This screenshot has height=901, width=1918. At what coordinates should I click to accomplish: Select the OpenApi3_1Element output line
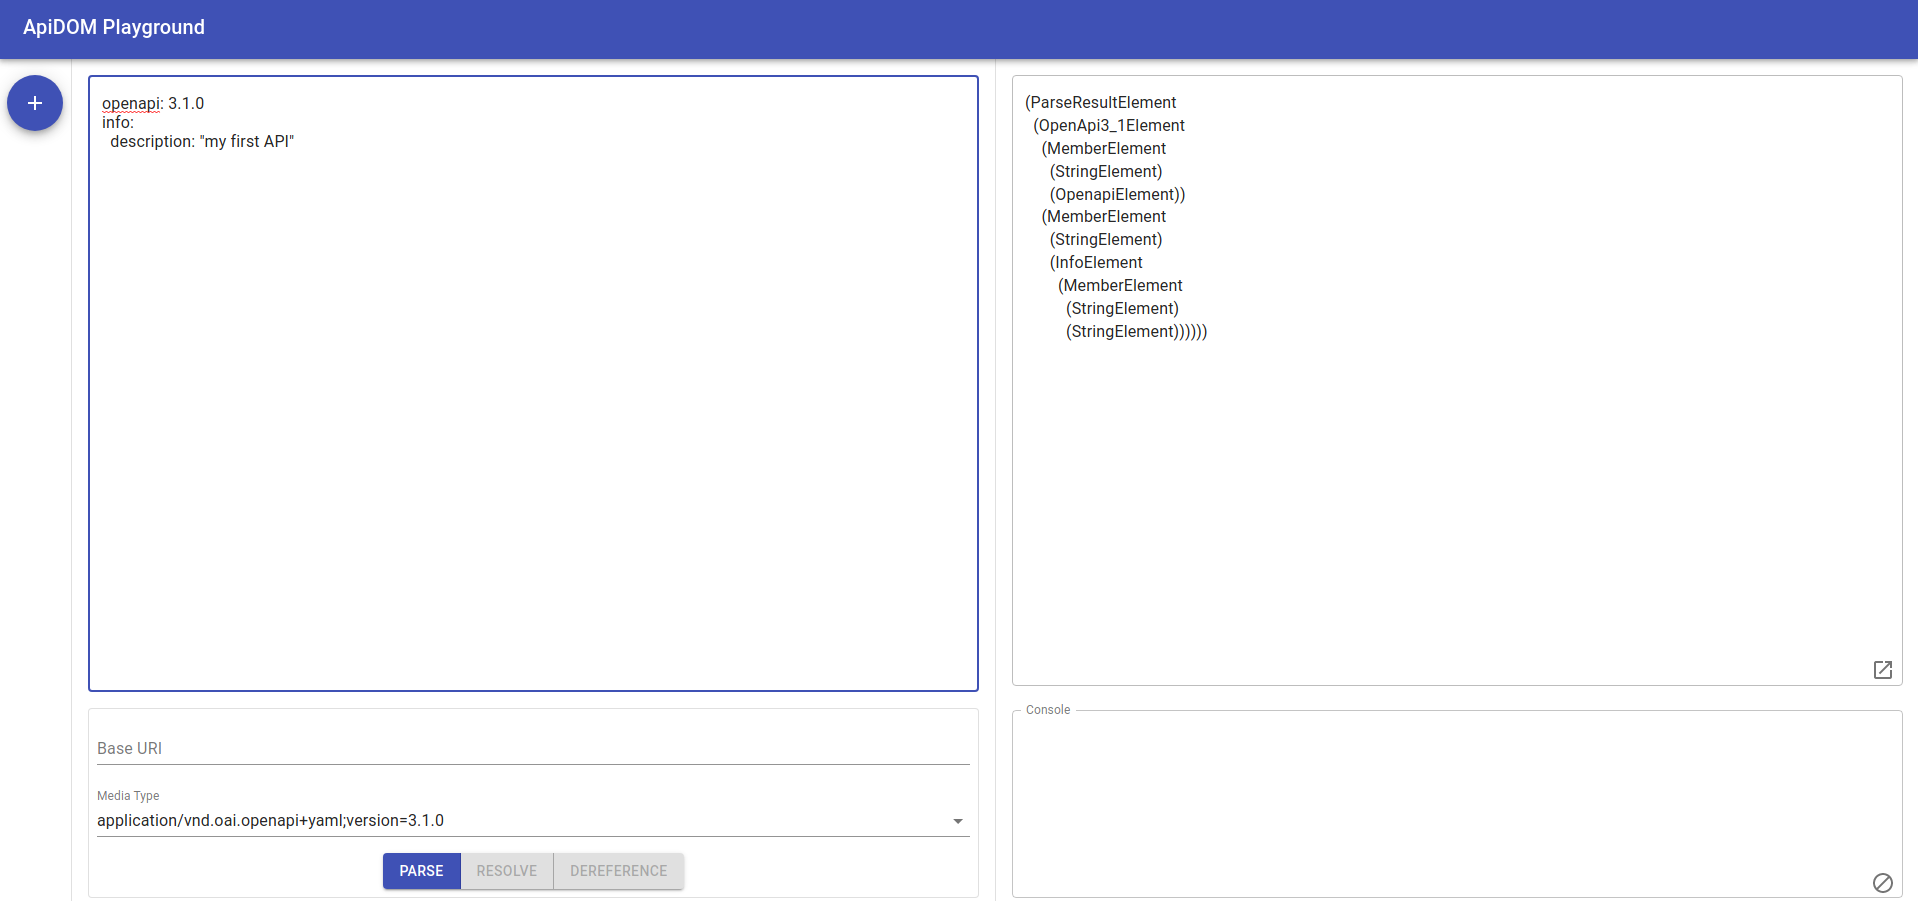(x=1109, y=125)
